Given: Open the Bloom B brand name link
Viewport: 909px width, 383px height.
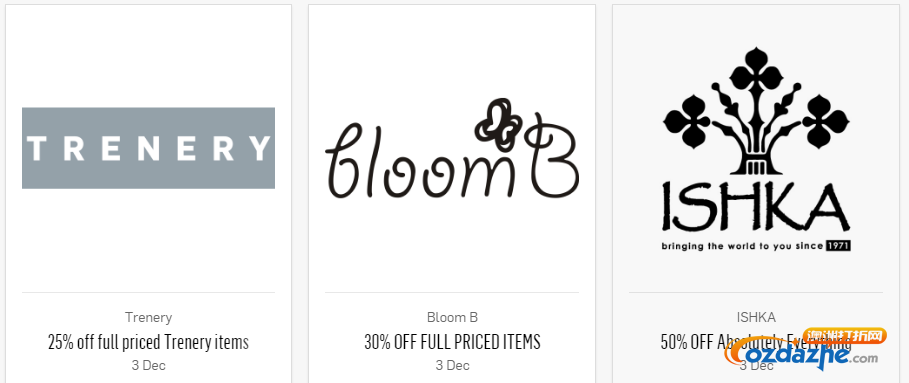Looking at the screenshot, I should coord(452,318).
